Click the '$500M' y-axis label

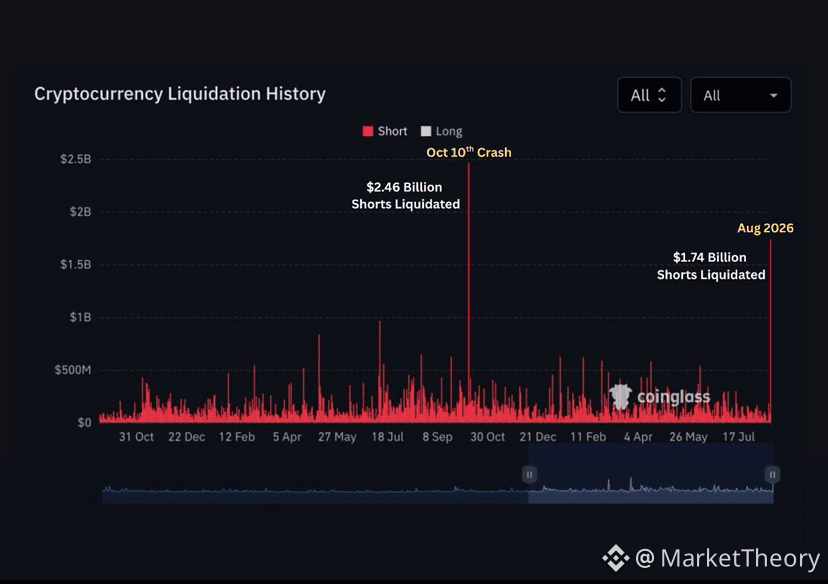point(73,370)
